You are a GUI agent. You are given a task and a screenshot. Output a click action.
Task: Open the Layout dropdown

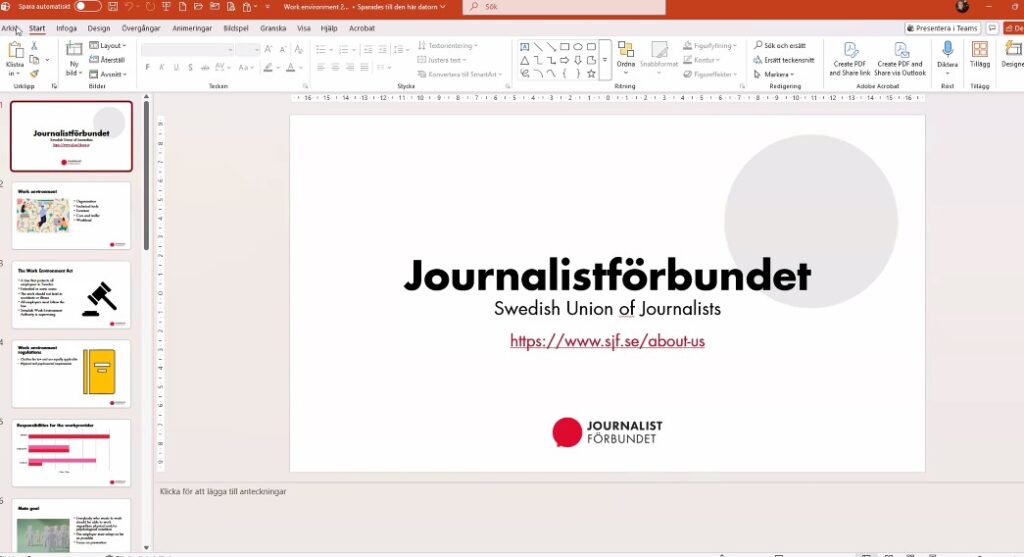(108, 46)
